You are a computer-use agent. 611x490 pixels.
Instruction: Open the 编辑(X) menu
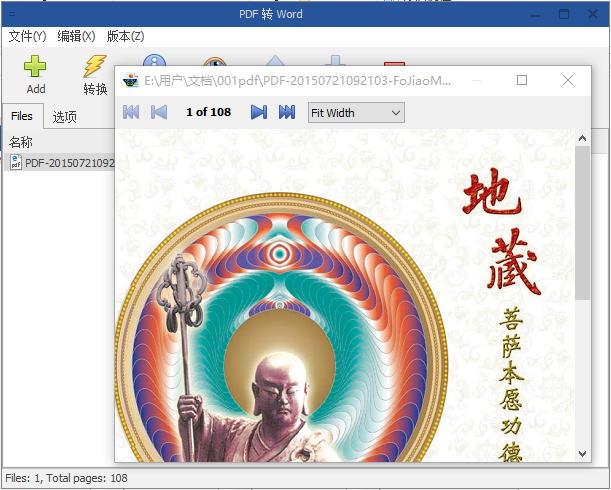(76, 36)
